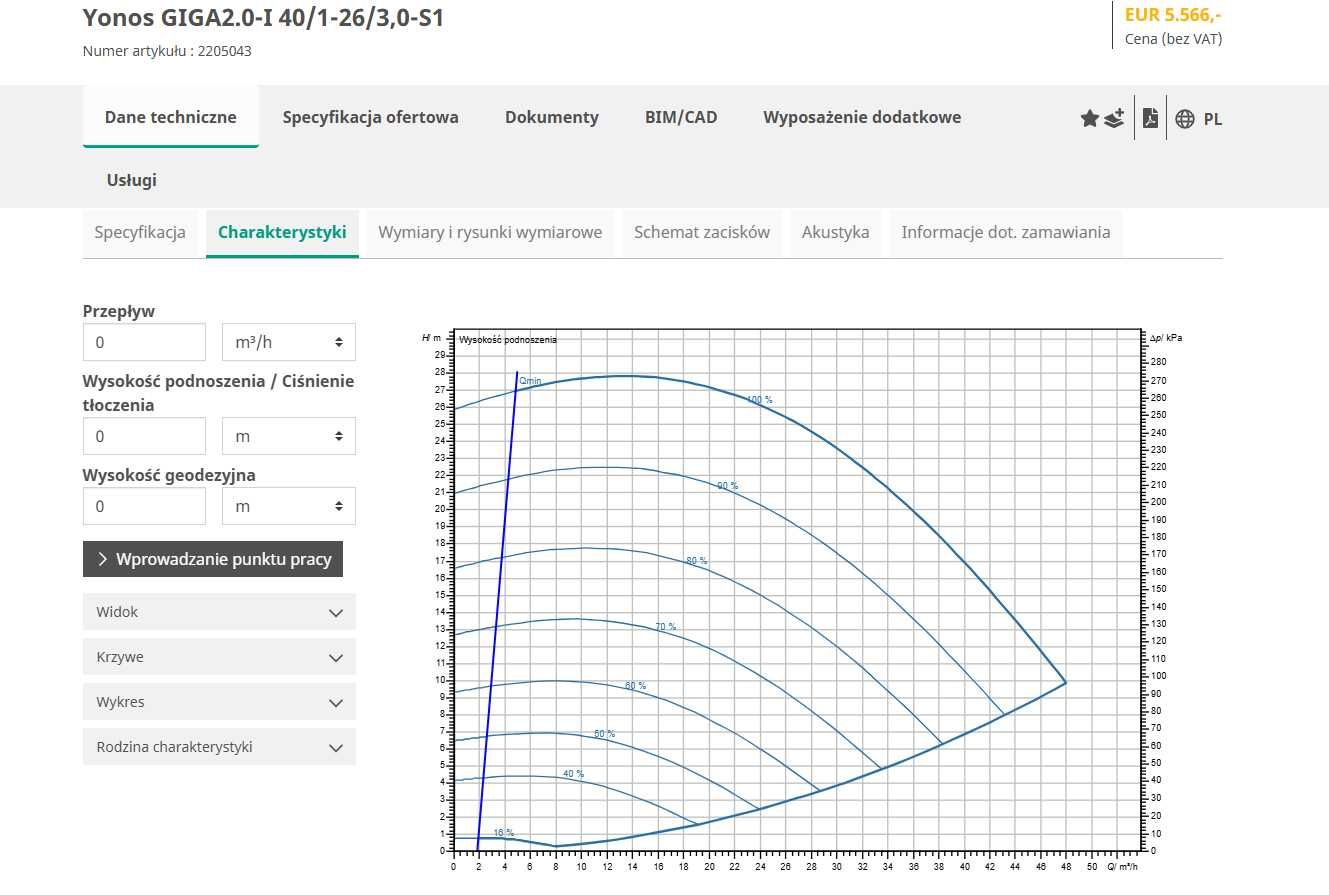Click the Qmin line label

tap(531, 381)
